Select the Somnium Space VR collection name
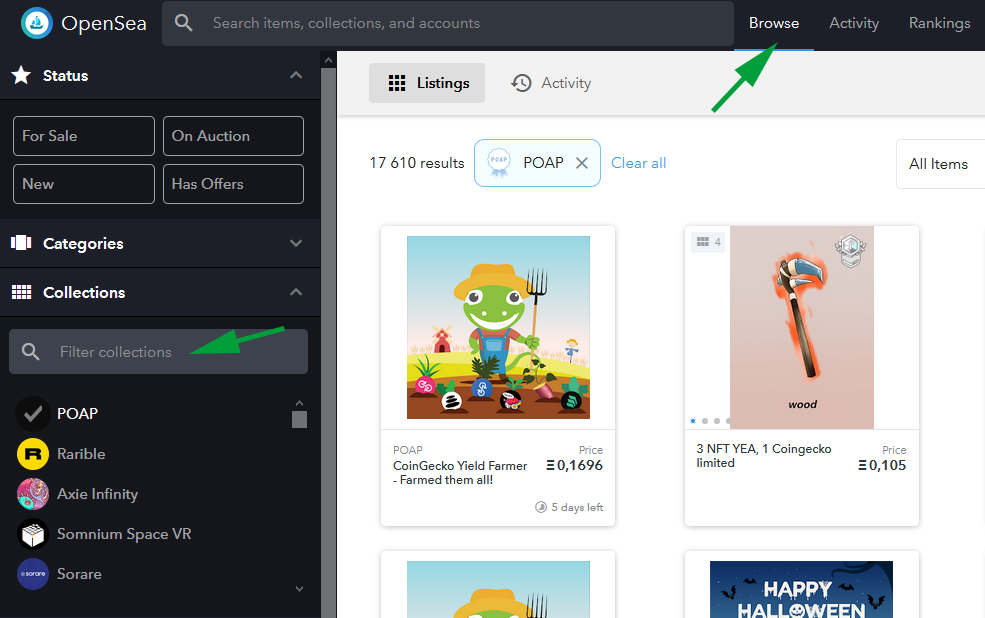Screen dimensions: 985x618 [x=124, y=534]
